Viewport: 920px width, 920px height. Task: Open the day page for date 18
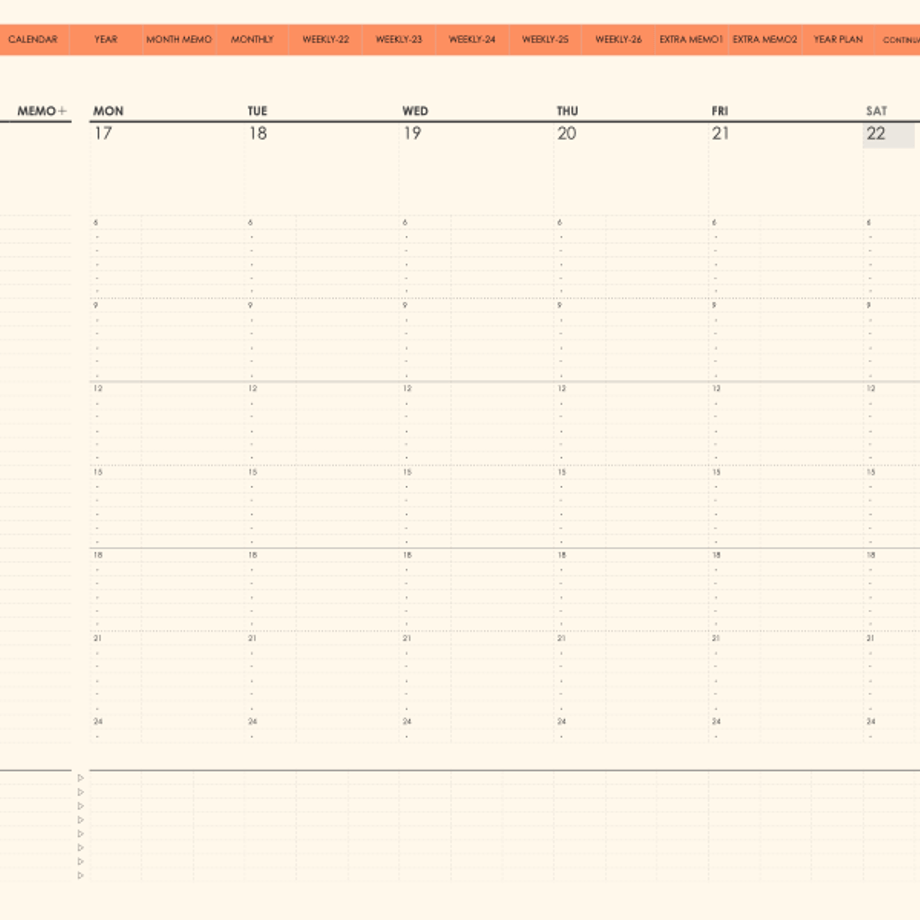pos(258,133)
